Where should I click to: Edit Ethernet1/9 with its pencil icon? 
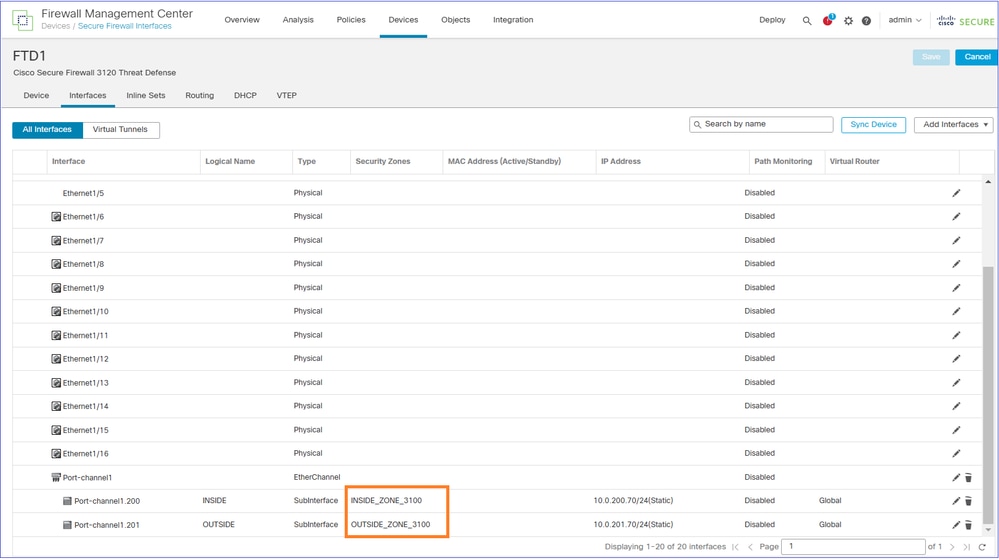click(956, 288)
